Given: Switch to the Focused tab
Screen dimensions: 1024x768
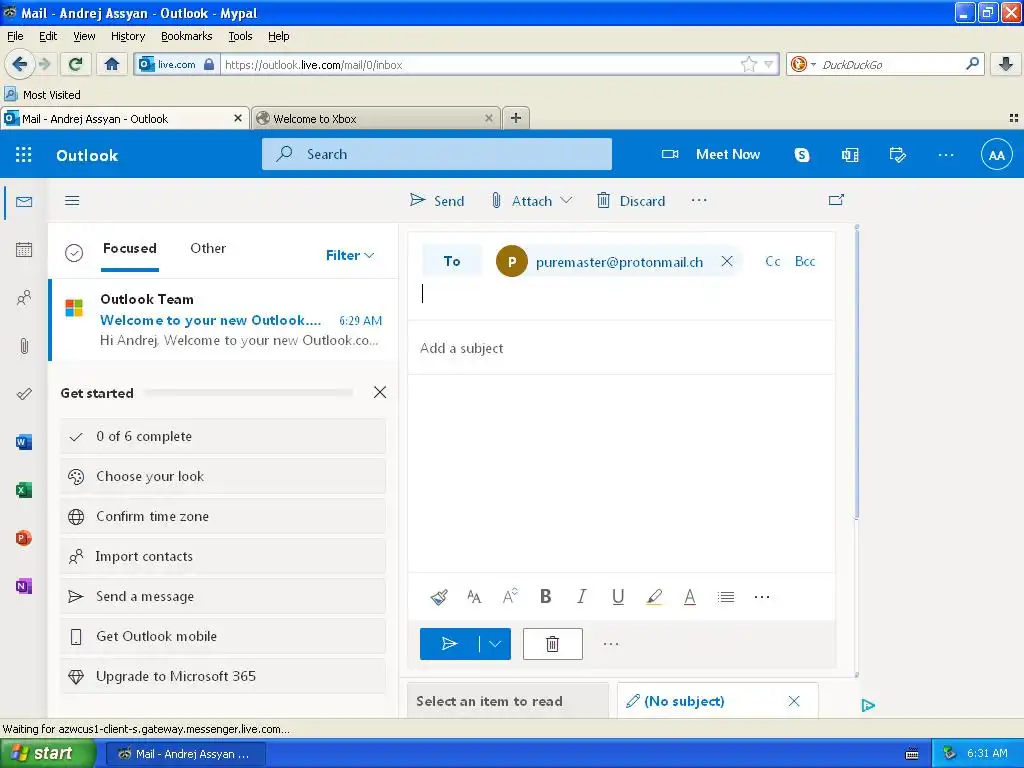Looking at the screenshot, I should coord(129,248).
